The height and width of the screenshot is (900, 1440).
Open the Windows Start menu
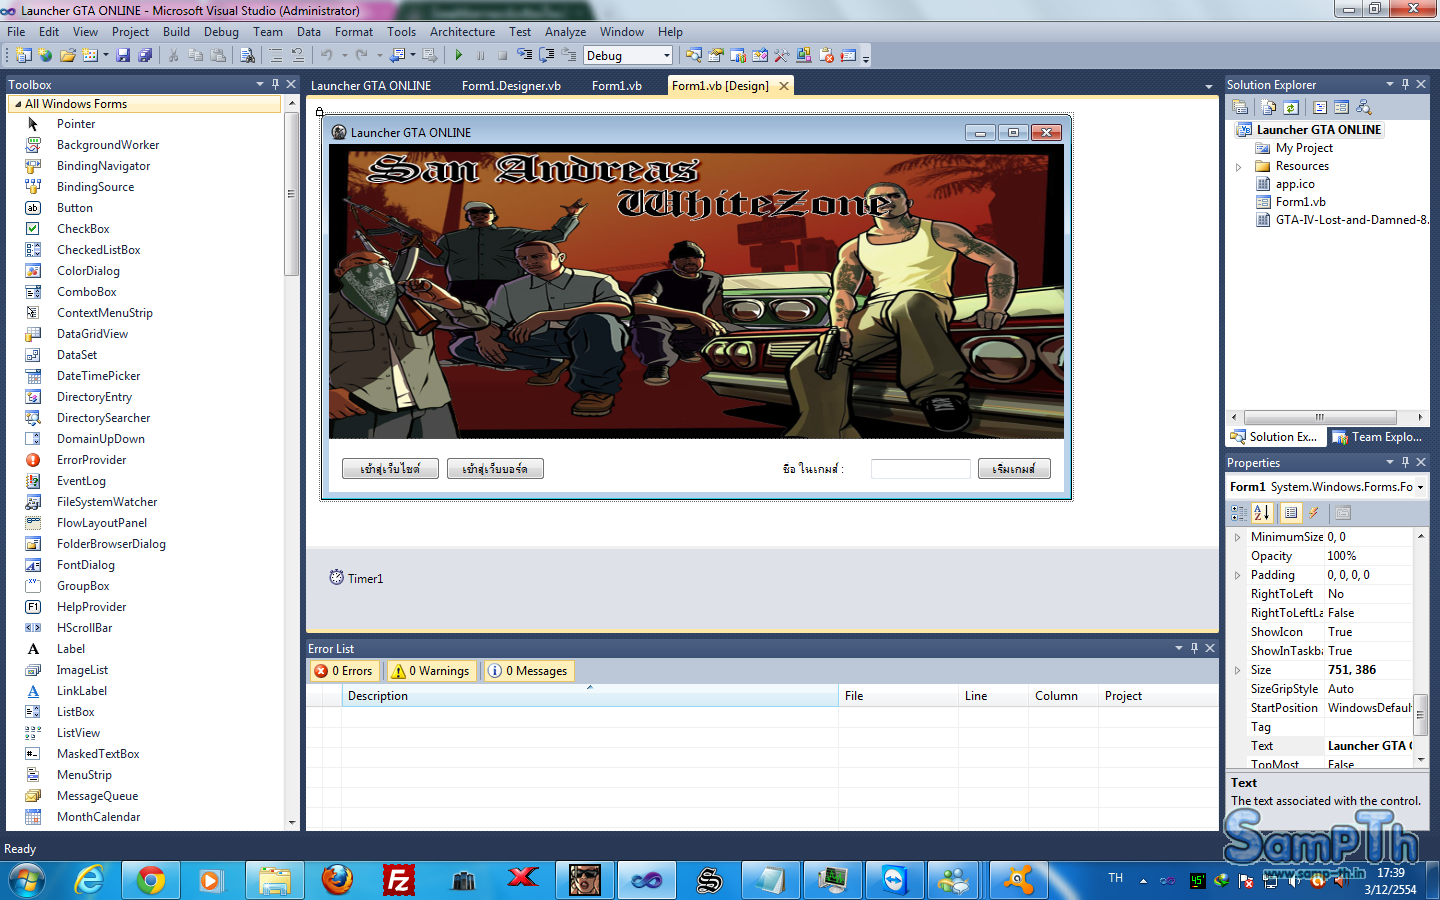(27, 880)
